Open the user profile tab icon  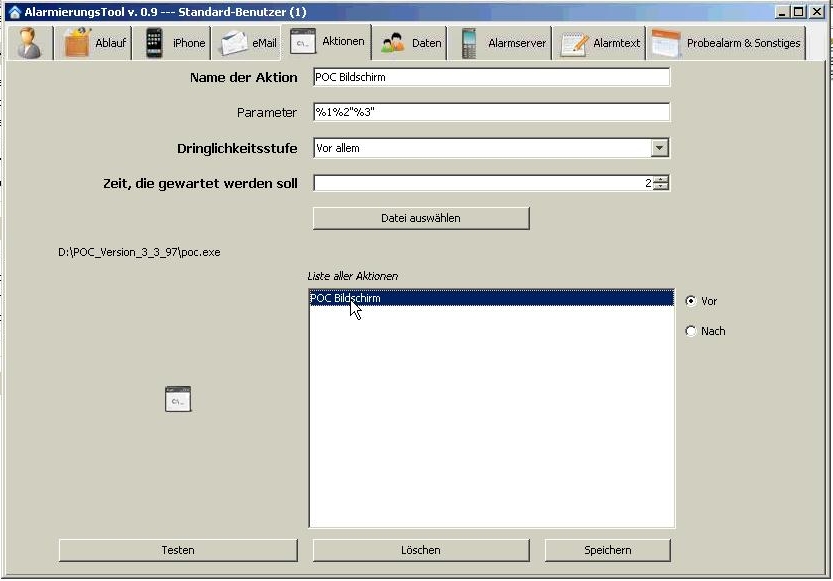pos(30,43)
